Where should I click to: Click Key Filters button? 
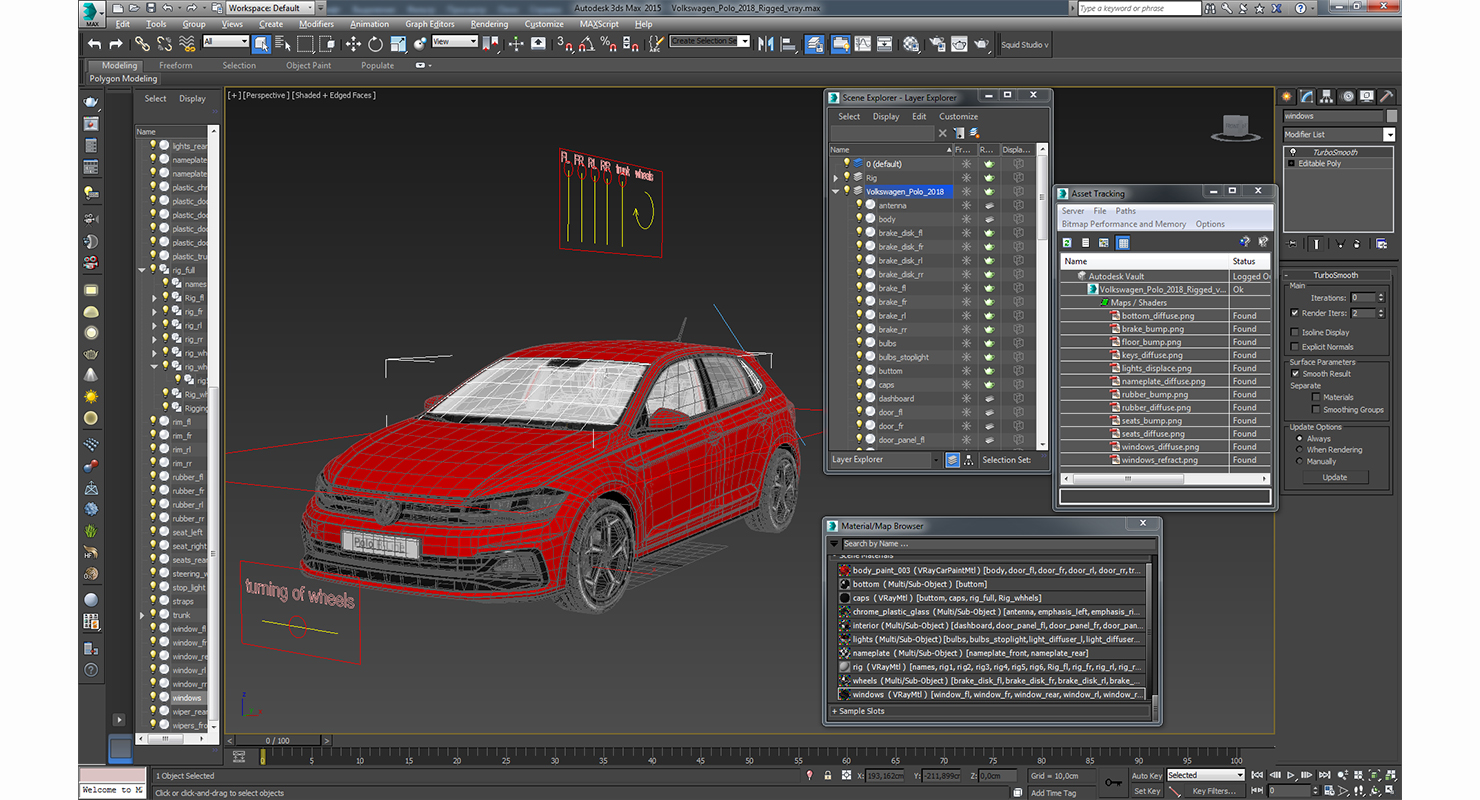[x=1213, y=791]
